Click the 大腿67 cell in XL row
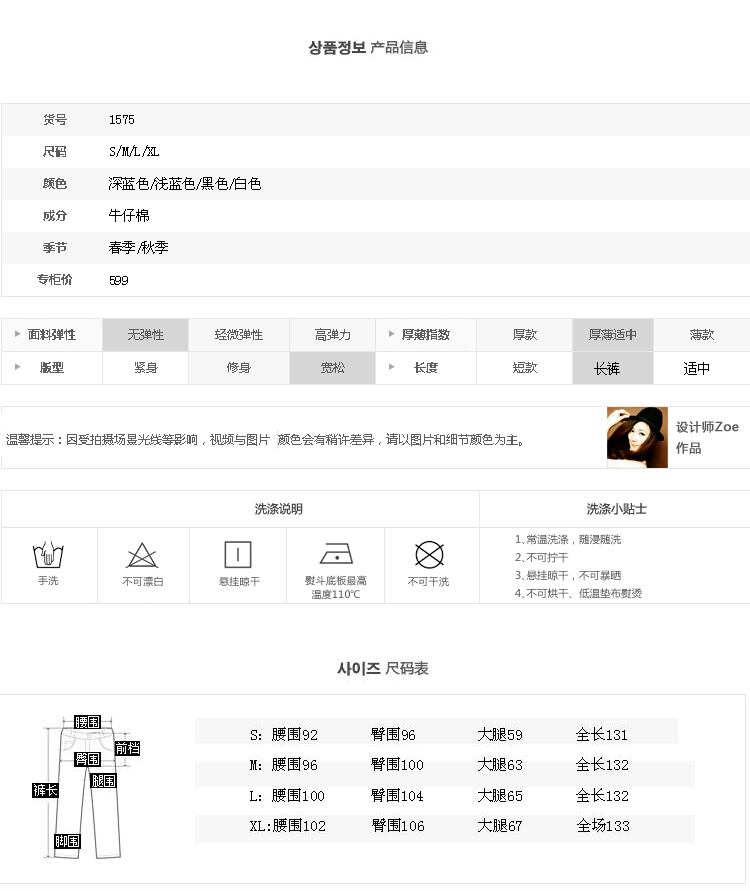750x891 pixels. tap(499, 826)
